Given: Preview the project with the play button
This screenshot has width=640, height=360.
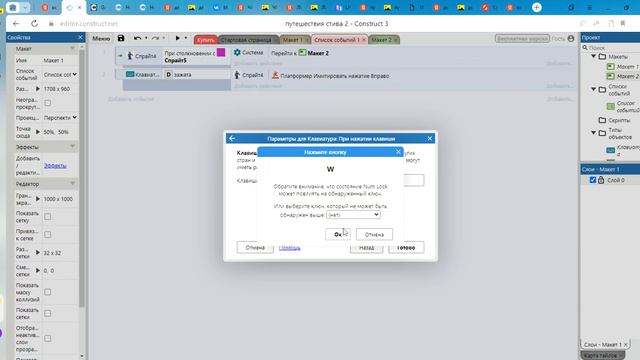Looking at the screenshot, I should click(178, 38).
